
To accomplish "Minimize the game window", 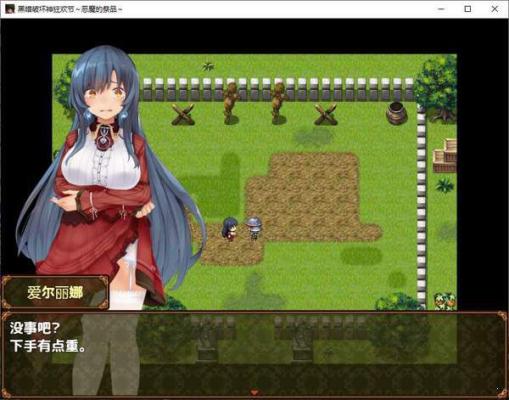I will point(441,9).
